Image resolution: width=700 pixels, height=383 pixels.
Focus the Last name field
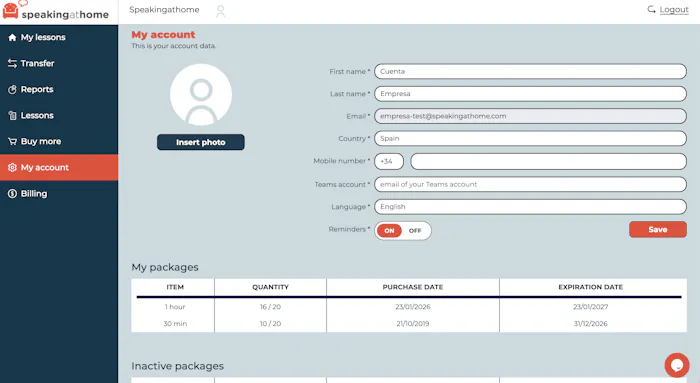[530, 94]
